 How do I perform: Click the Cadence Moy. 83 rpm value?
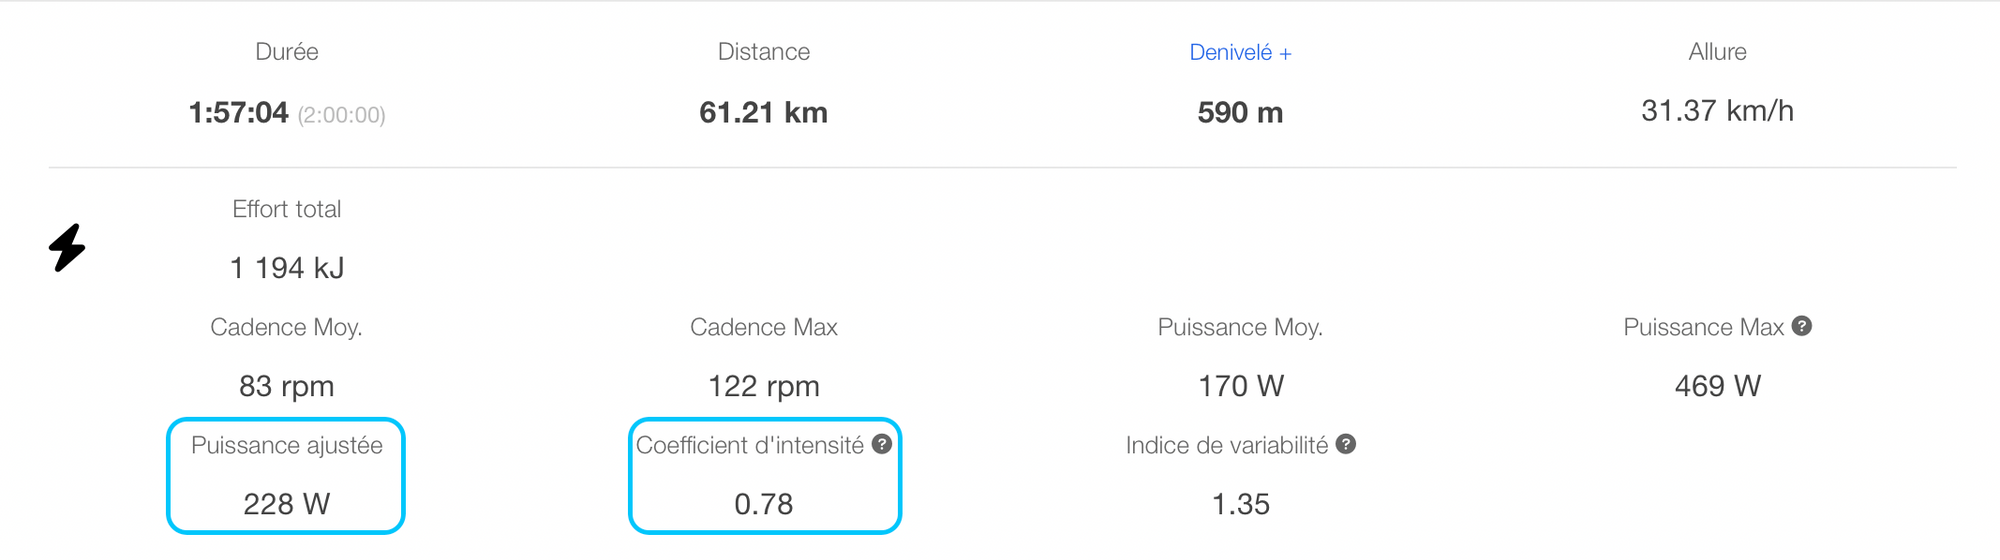pos(287,386)
